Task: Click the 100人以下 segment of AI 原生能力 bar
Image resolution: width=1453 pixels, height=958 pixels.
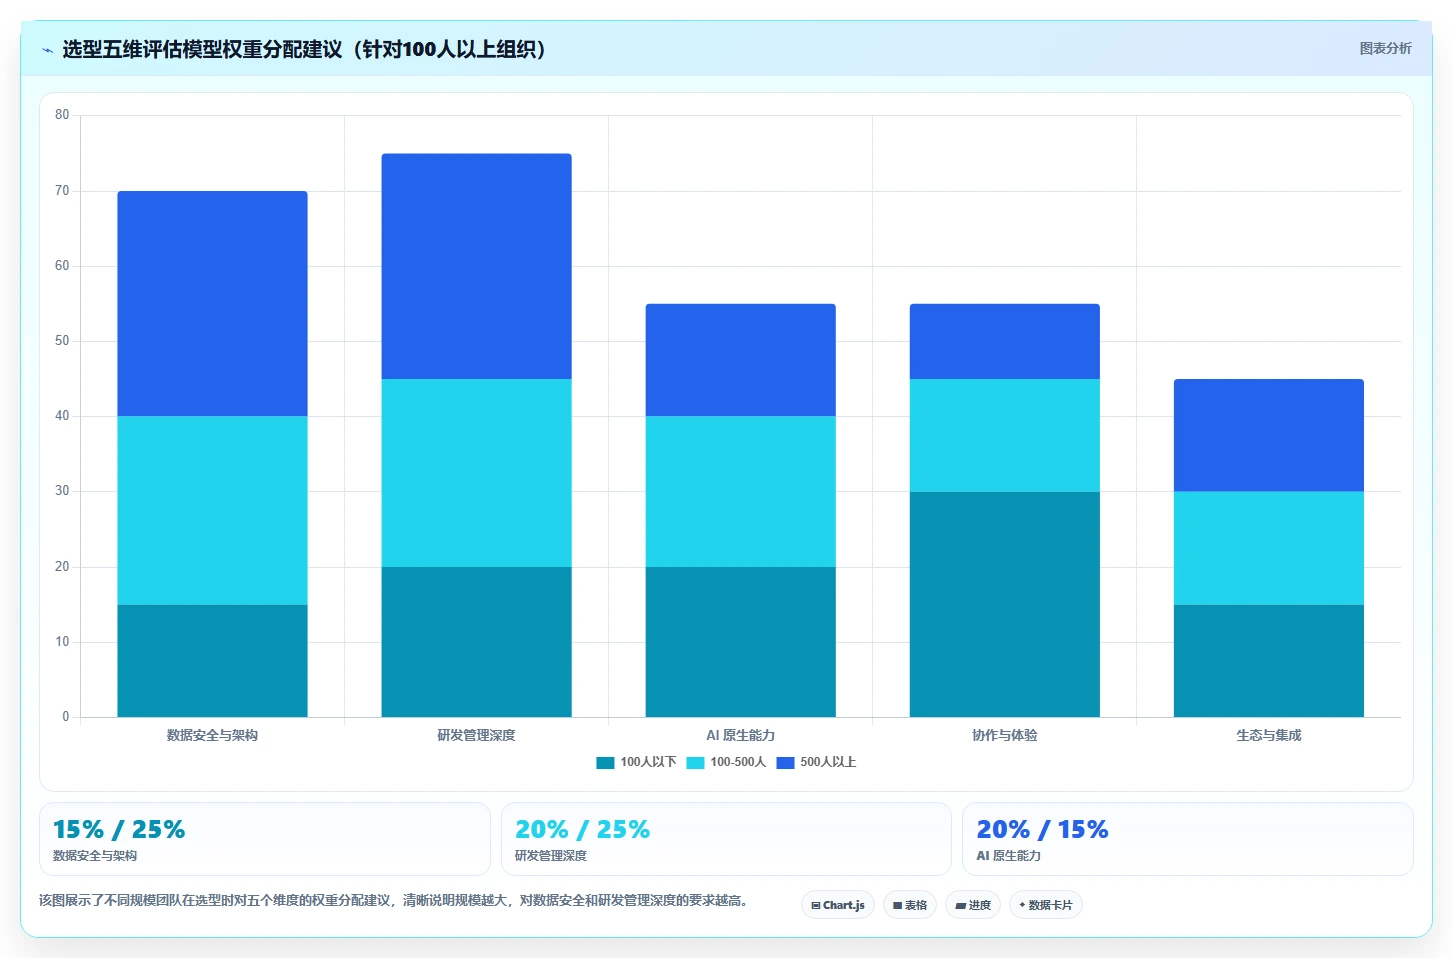Action: point(740,642)
